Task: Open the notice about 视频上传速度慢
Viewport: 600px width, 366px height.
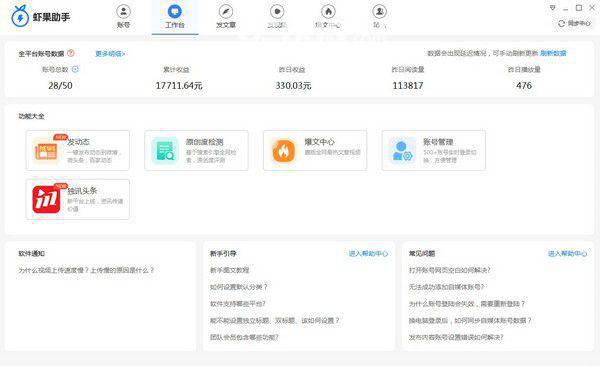Action: point(86,270)
